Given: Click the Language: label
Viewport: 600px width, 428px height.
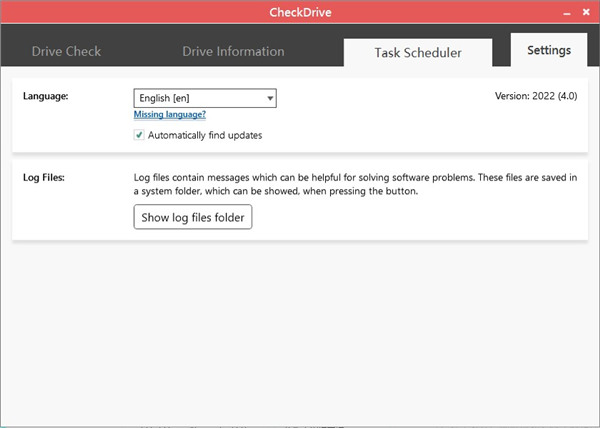Looking at the screenshot, I should (46, 96).
